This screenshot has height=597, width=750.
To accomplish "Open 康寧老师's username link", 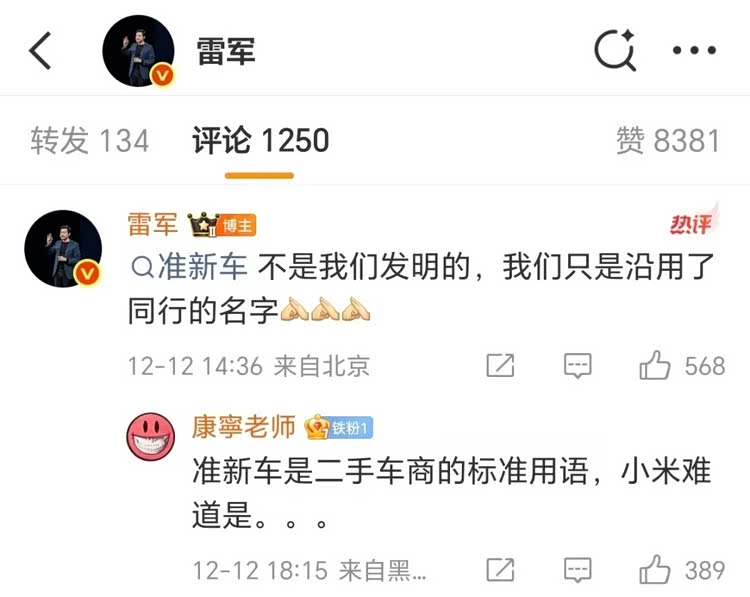I will point(243,427).
